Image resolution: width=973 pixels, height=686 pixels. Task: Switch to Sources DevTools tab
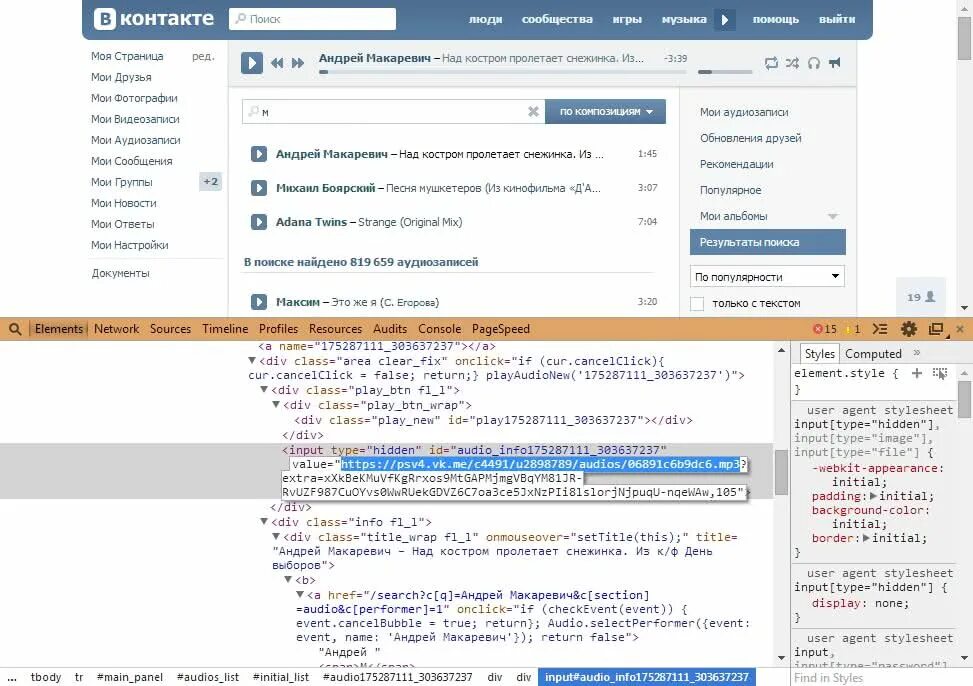[170, 329]
